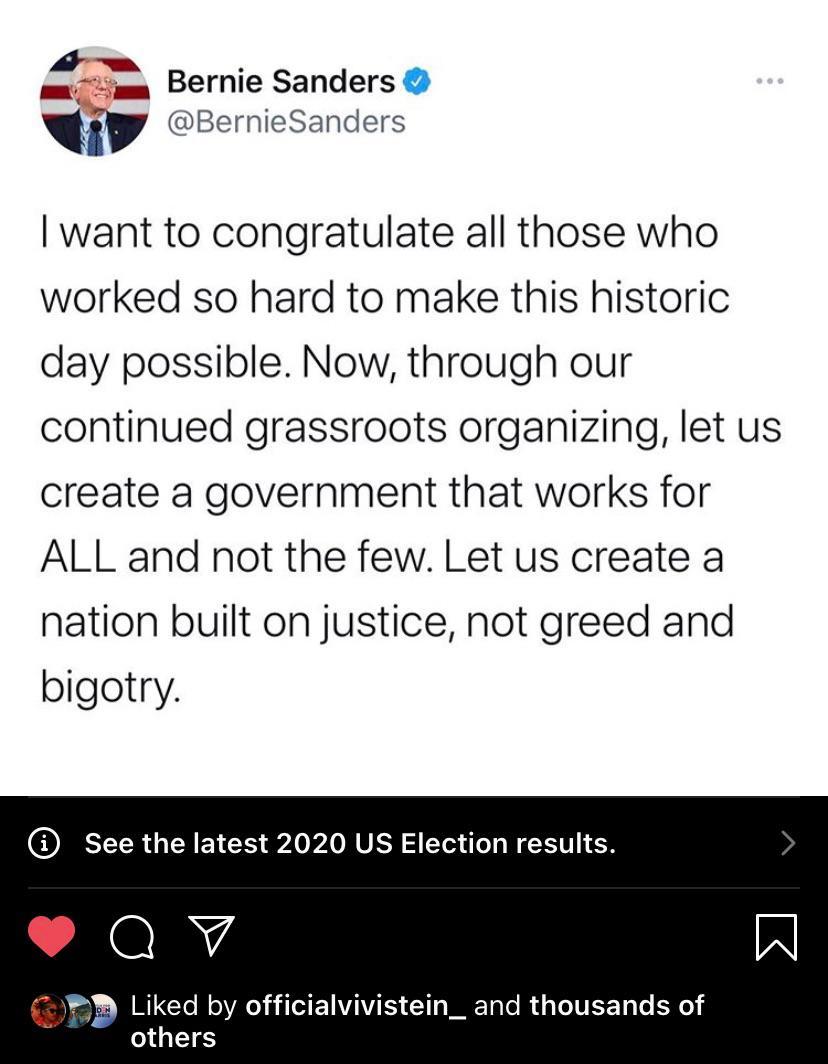Open Bernie Sanders profile picture
Screen dimensions: 828x1064
point(94,101)
